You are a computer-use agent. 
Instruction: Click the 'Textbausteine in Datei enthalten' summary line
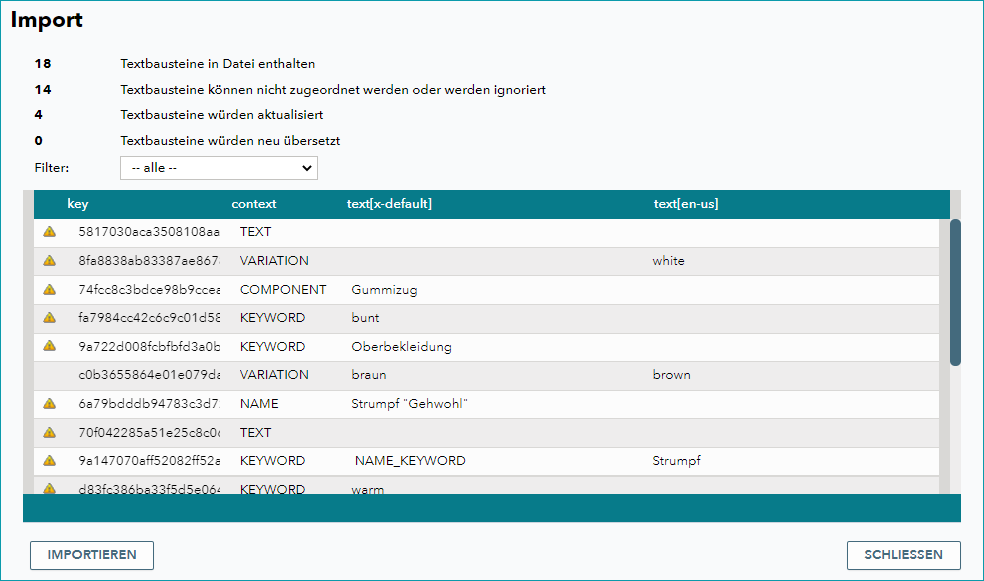coord(218,63)
